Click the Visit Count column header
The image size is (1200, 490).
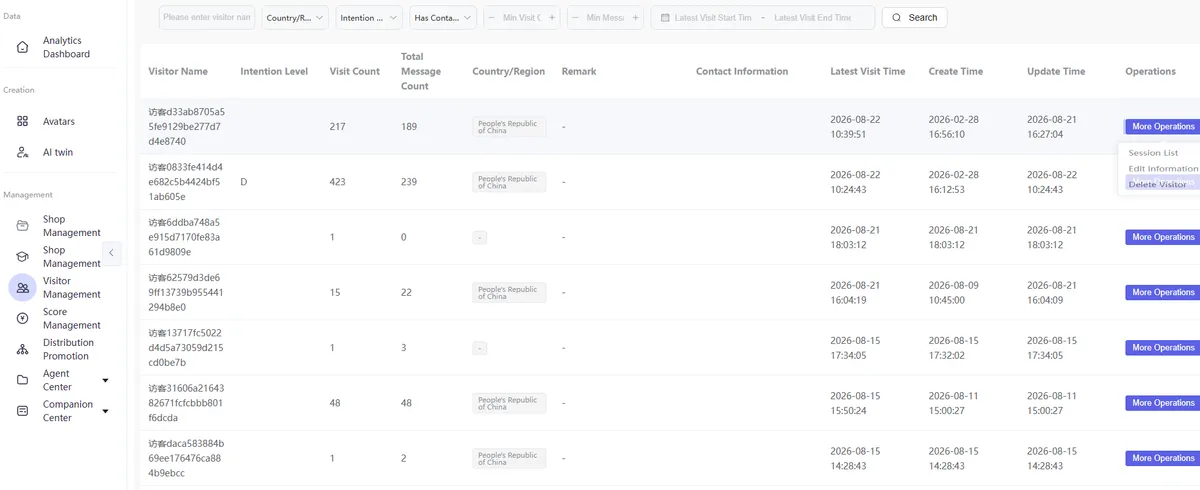[x=355, y=72]
